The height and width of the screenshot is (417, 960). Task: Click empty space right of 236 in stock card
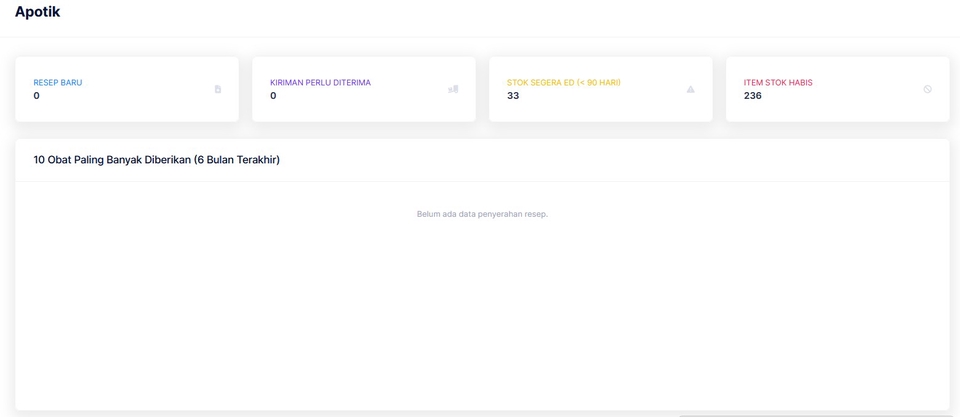(840, 97)
